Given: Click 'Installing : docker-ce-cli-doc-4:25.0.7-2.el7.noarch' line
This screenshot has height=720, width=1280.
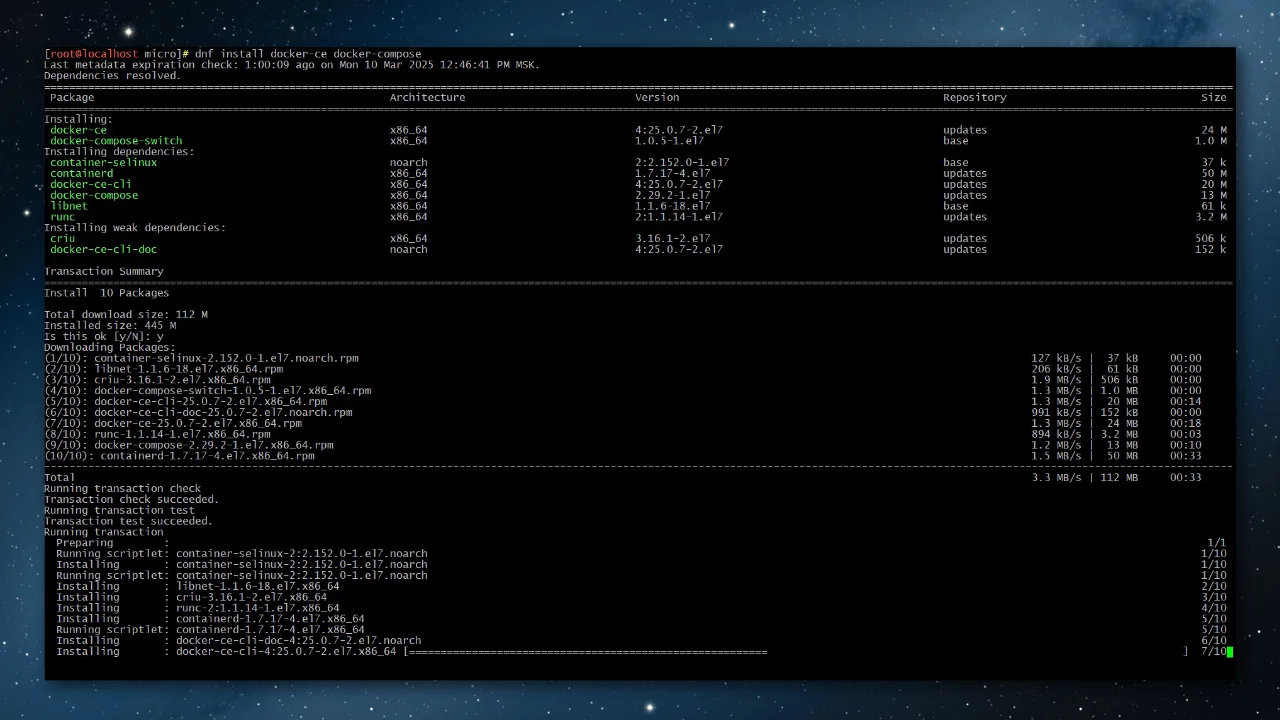Looking at the screenshot, I should point(239,641).
